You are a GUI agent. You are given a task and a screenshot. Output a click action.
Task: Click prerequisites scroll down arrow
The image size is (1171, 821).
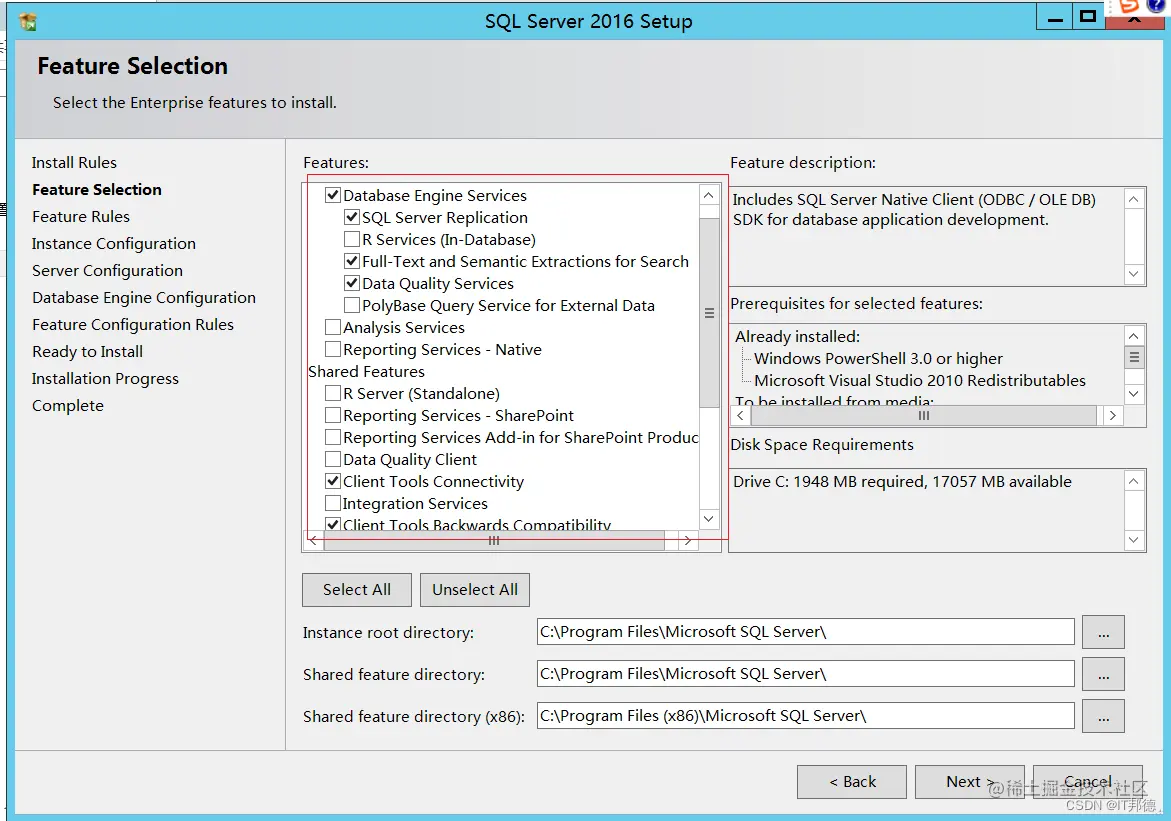coord(1134,394)
